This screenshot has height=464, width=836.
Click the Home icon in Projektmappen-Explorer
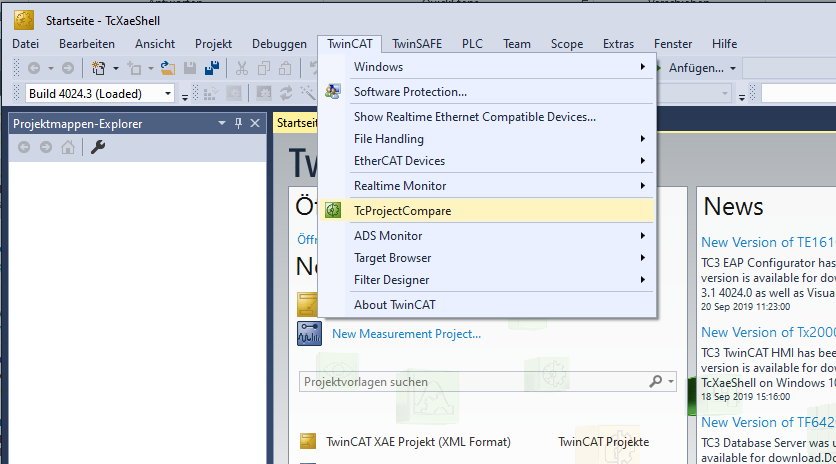tap(68, 147)
